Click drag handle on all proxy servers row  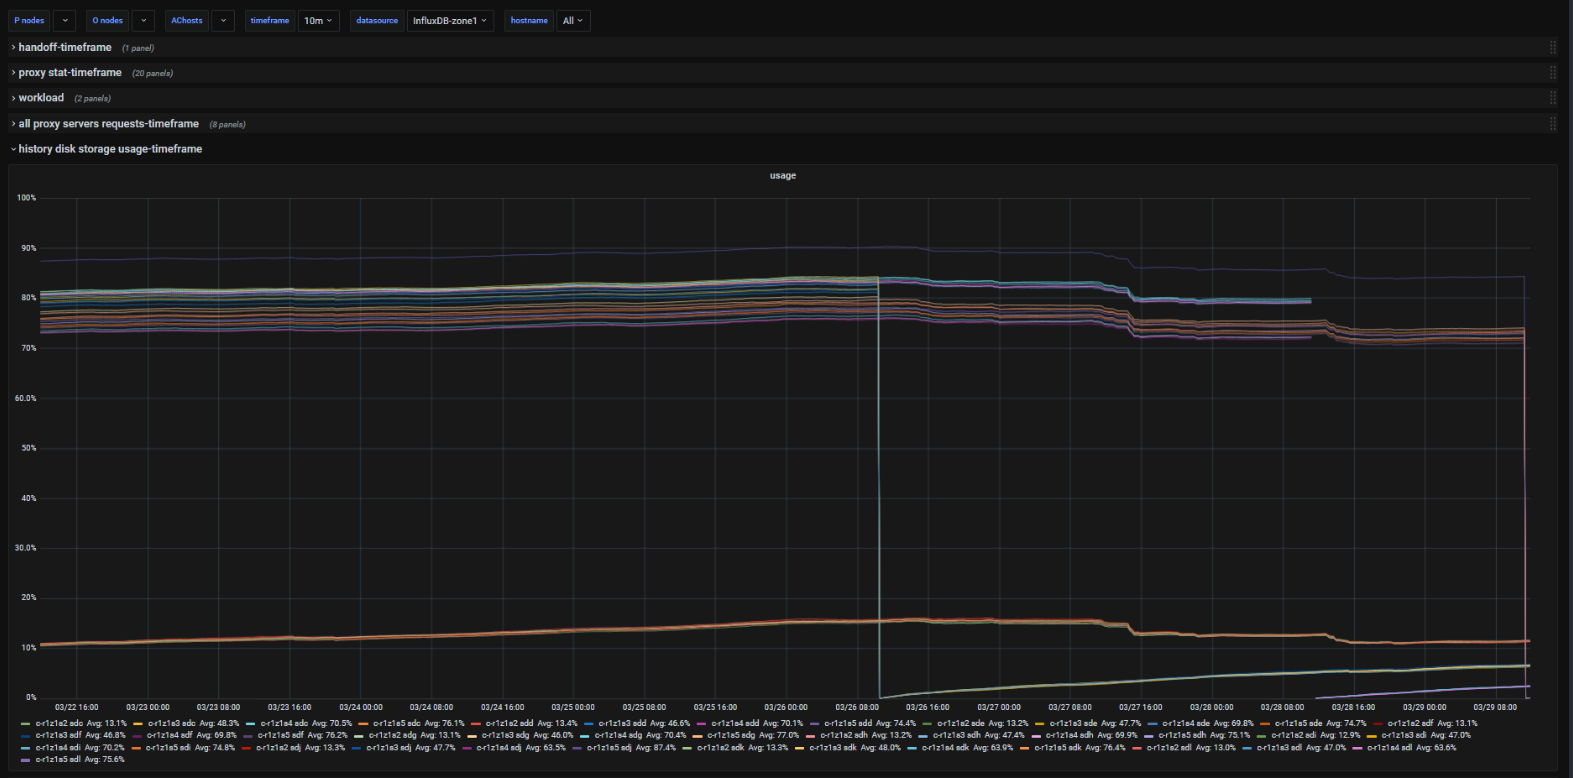[x=1552, y=124]
